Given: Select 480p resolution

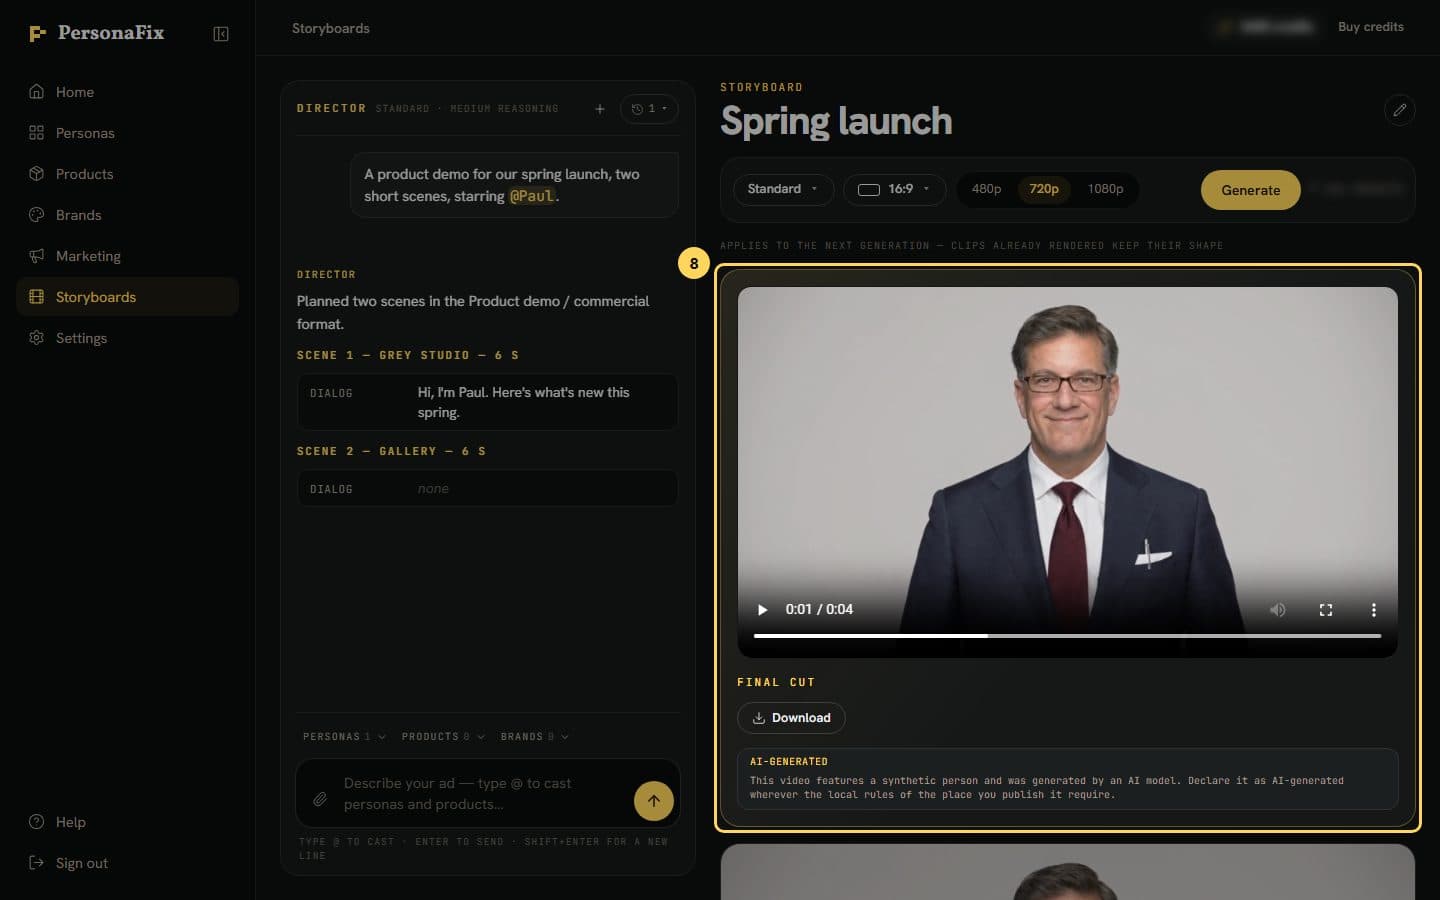Looking at the screenshot, I should point(986,189).
